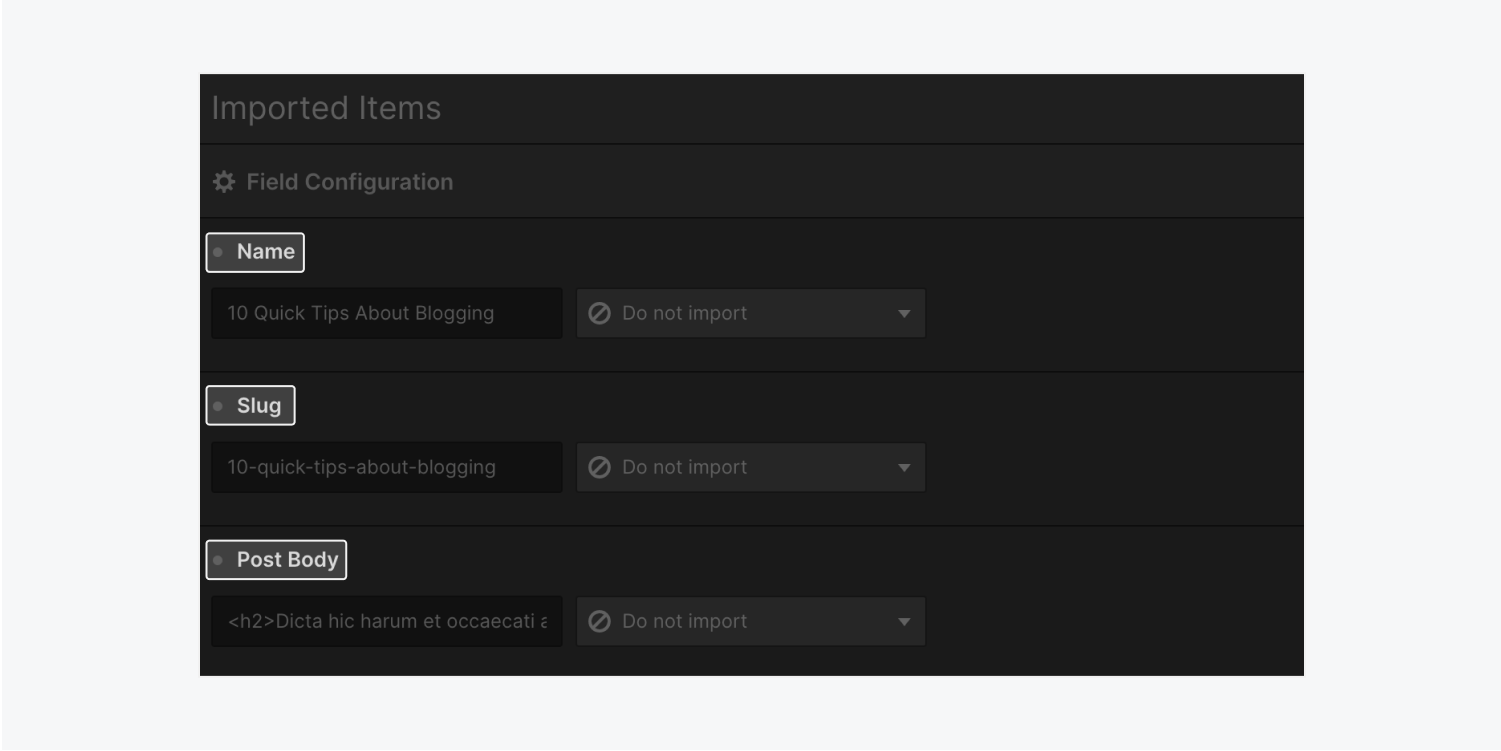Click the prohibition icon in Slug's dropdown
1501x751 pixels.
tap(598, 467)
